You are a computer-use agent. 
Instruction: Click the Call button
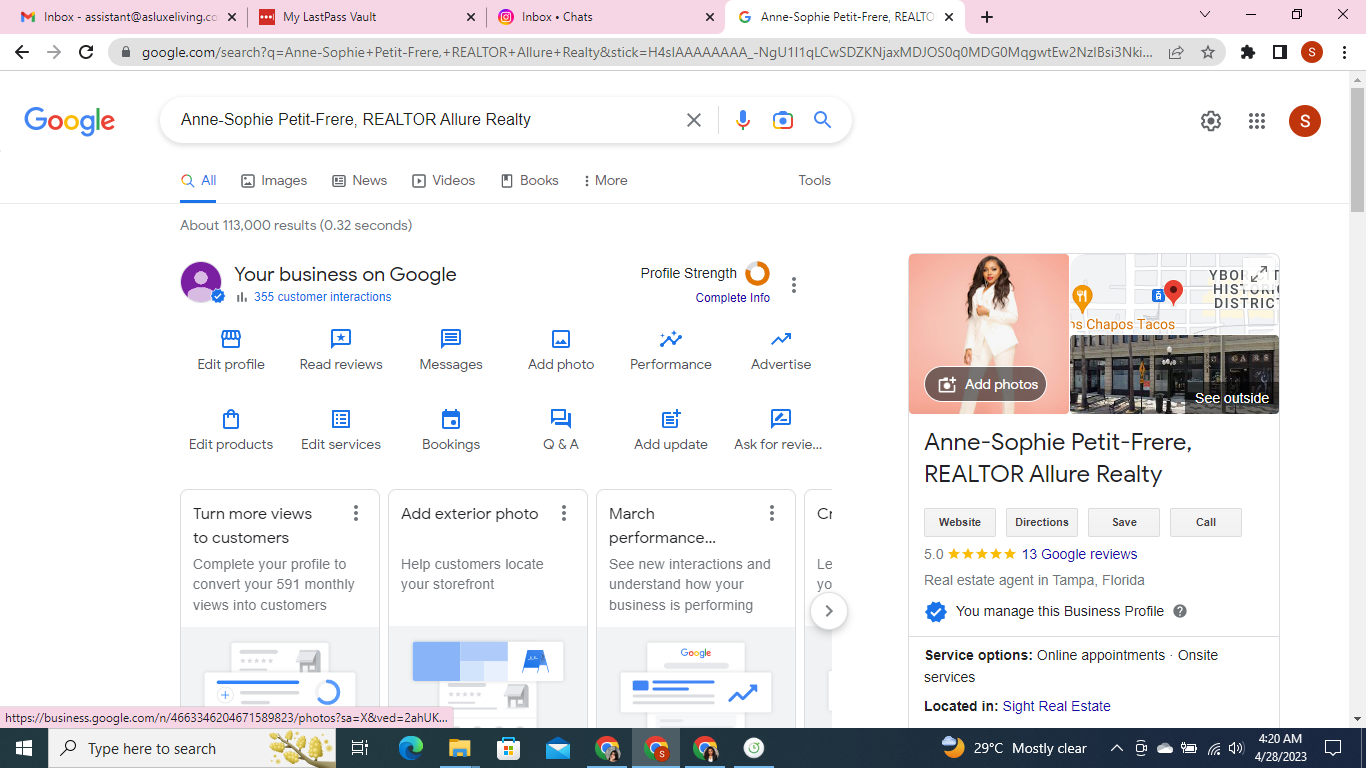click(1206, 522)
